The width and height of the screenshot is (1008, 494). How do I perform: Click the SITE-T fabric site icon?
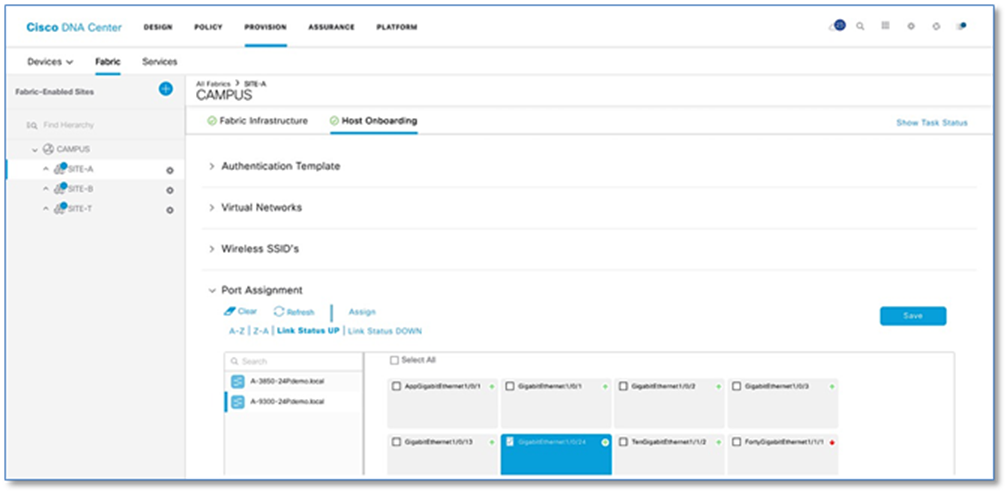coord(61,208)
